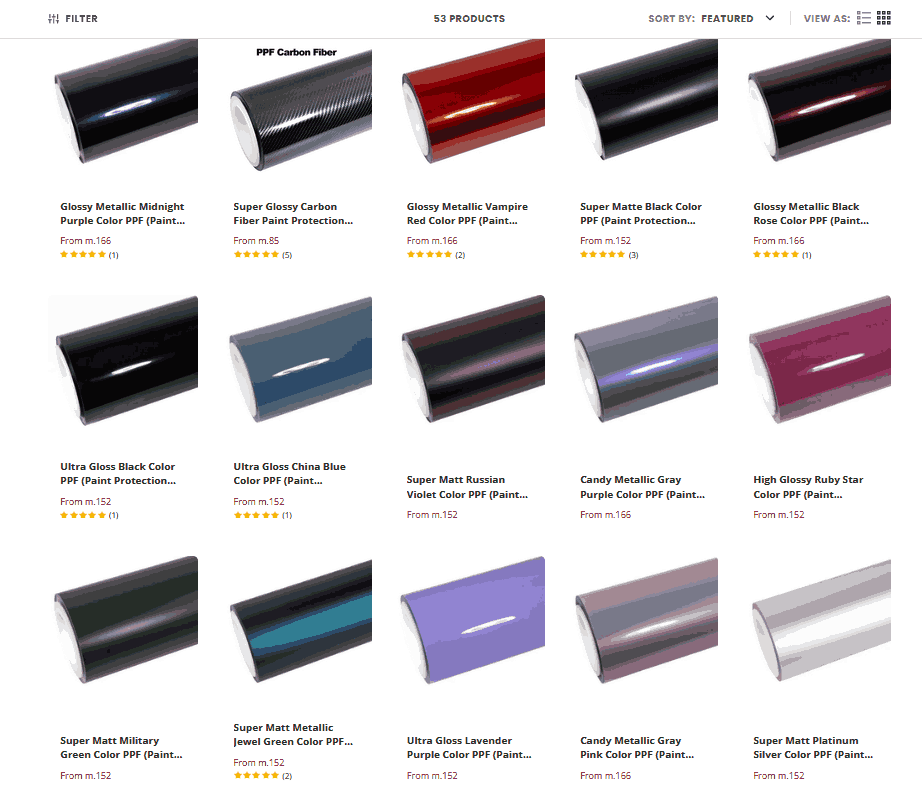Open Super Matt Russian Violet product title
Image resolution: width=922 pixels, height=796 pixels.
point(467,487)
